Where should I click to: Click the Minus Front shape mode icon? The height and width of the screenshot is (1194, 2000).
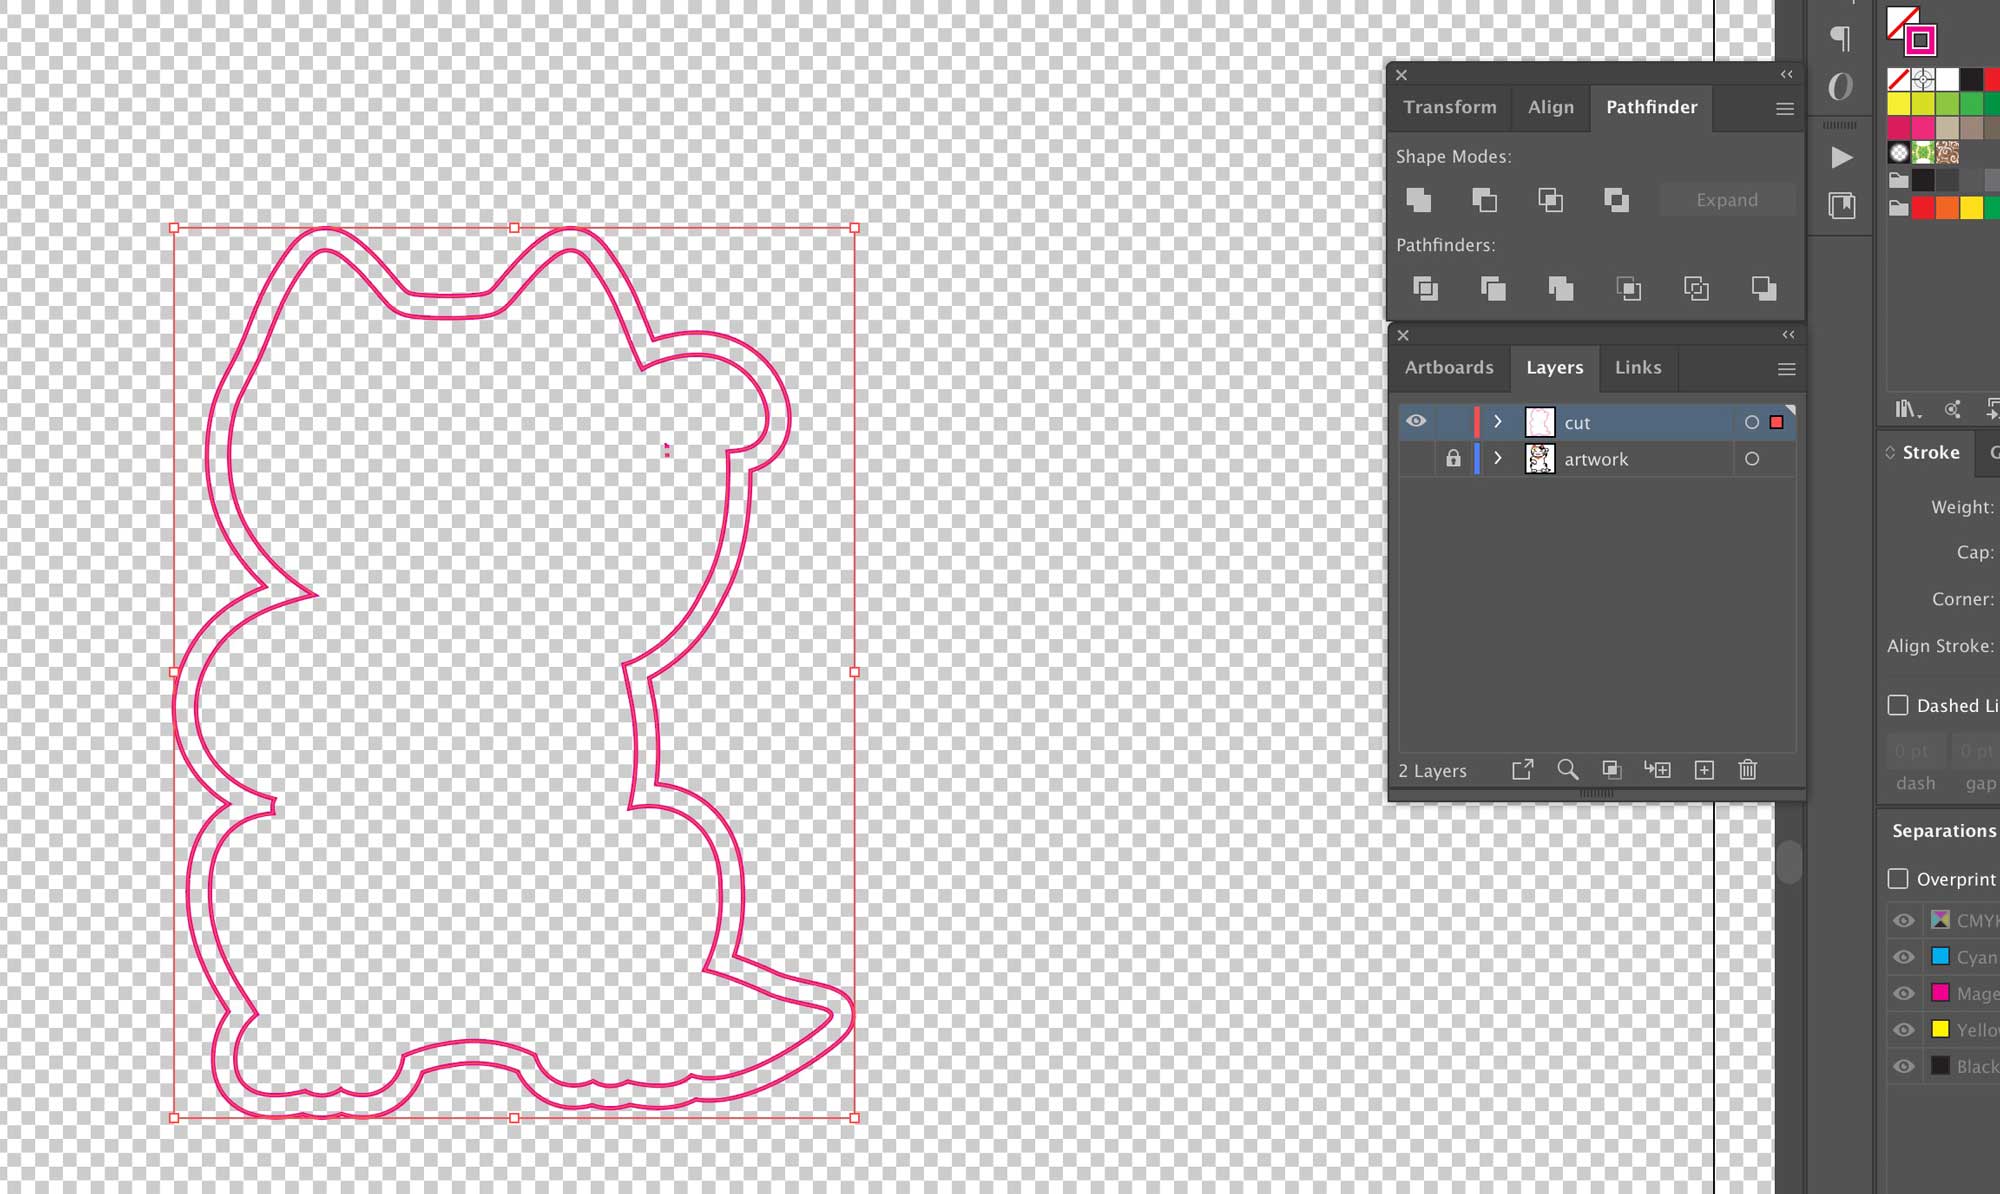point(1484,199)
